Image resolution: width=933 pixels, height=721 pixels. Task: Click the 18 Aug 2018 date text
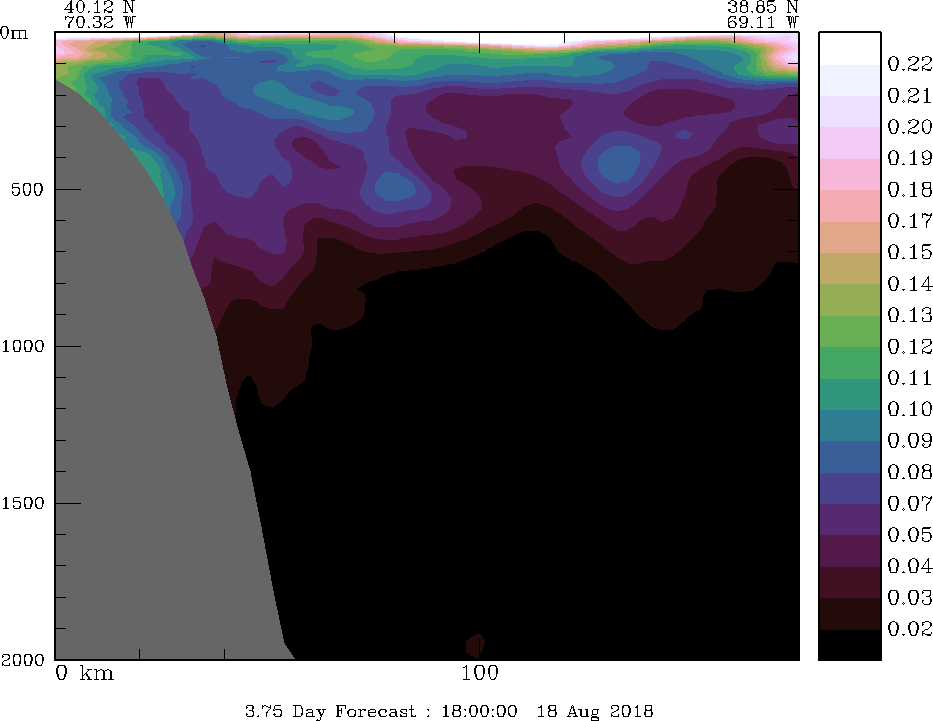(x=595, y=711)
